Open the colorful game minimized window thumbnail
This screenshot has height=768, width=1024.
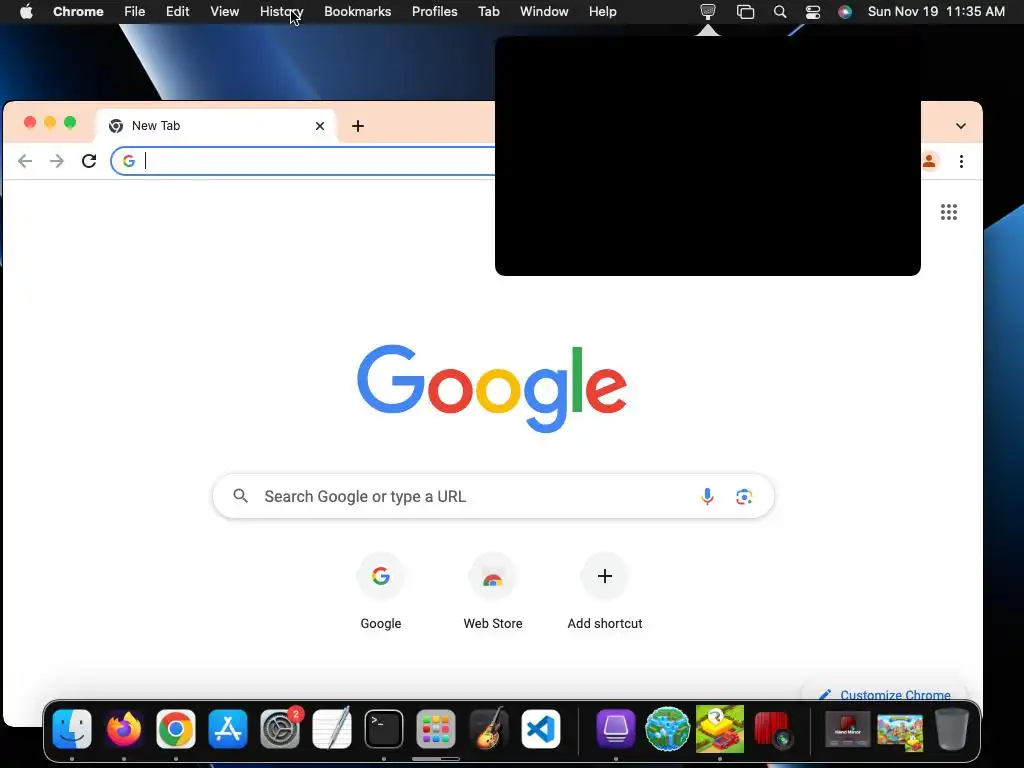point(900,732)
